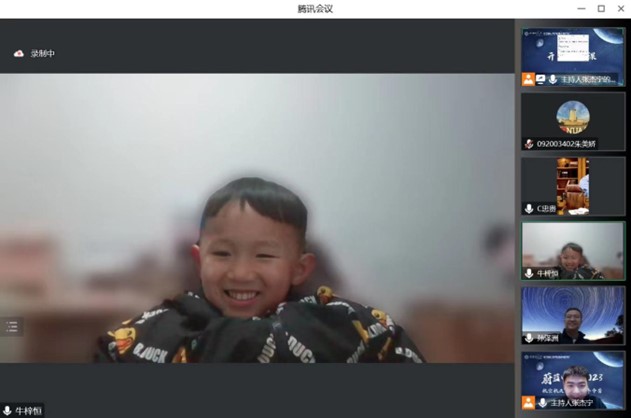Click orange host badge on bottom 张杰宁 tile
This screenshot has height=418, width=631.
click(x=528, y=402)
